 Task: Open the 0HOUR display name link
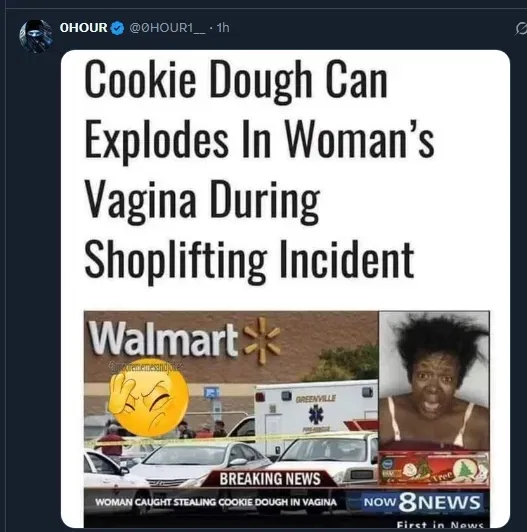click(83, 27)
